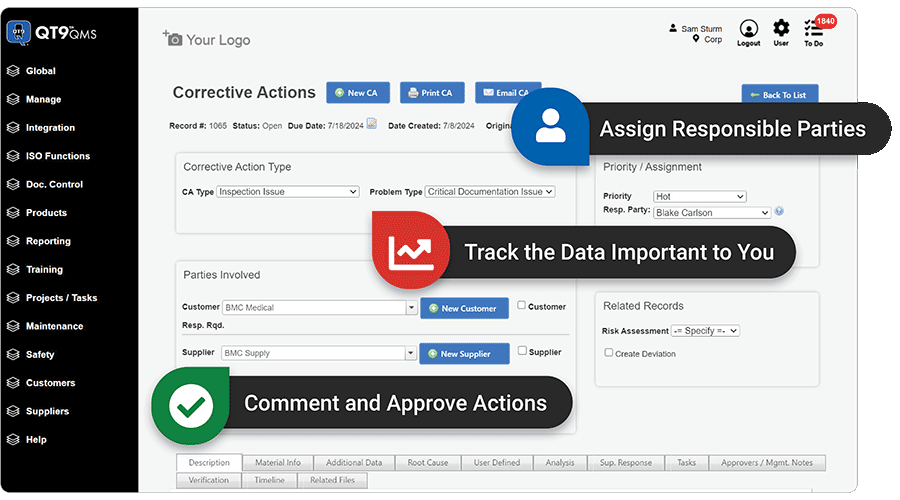
Task: Switch to the Analysis tab
Action: point(560,463)
